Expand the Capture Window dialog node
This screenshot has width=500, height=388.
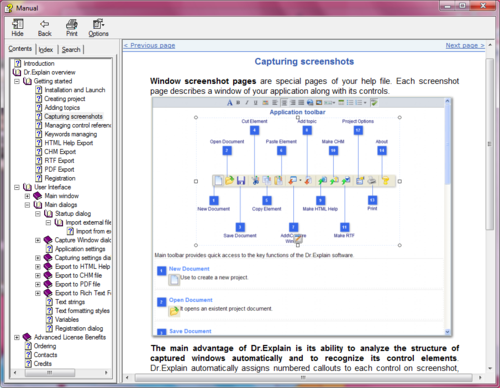click(38, 240)
